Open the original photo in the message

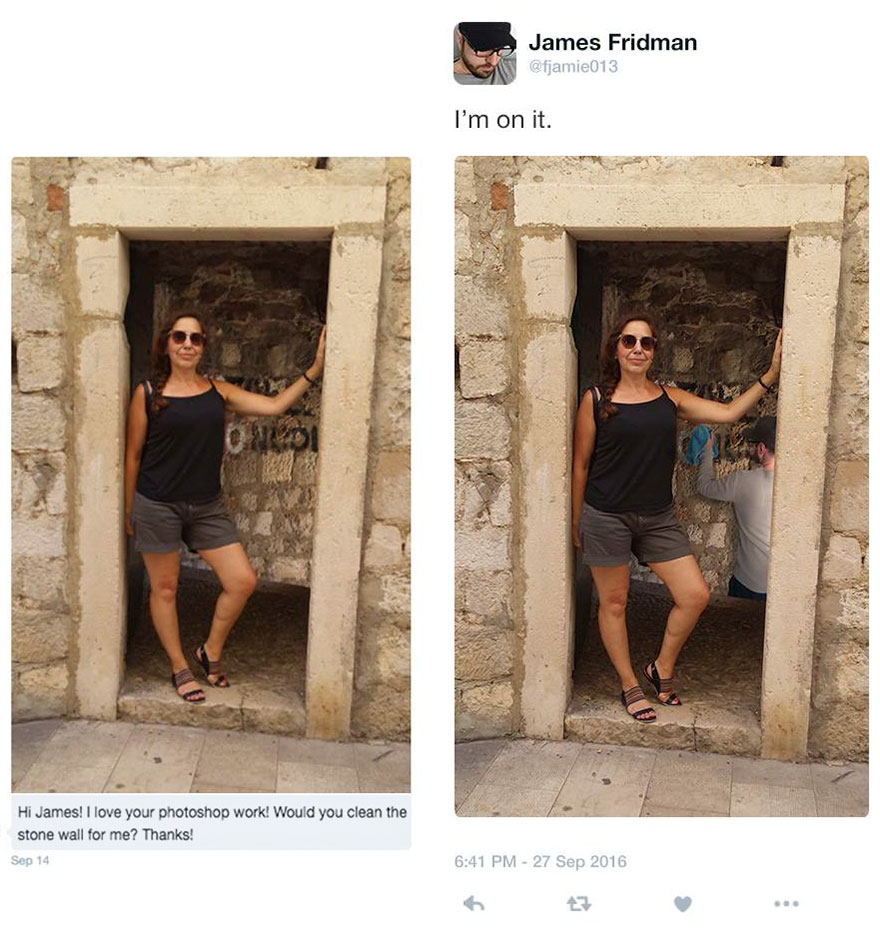pos(211,475)
